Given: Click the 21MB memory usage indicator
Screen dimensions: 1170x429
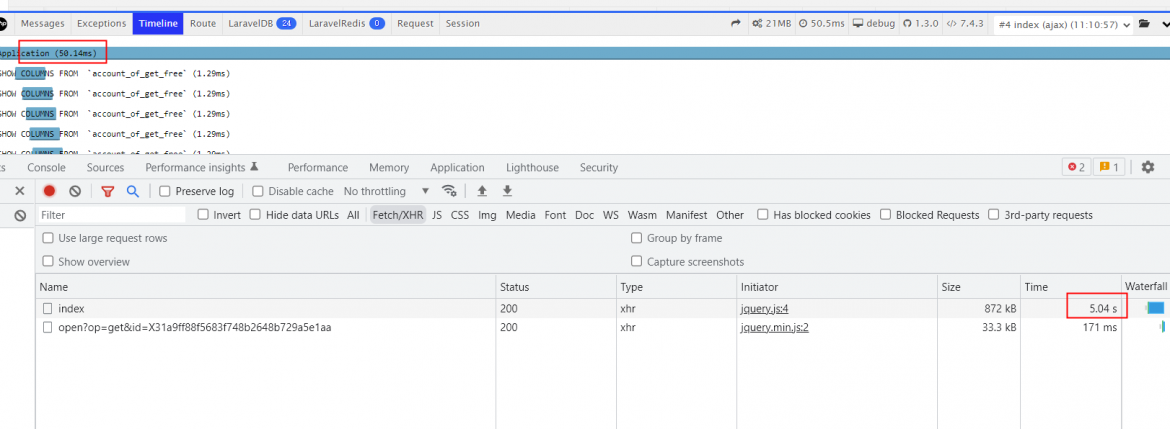Looking at the screenshot, I should pos(773,23).
